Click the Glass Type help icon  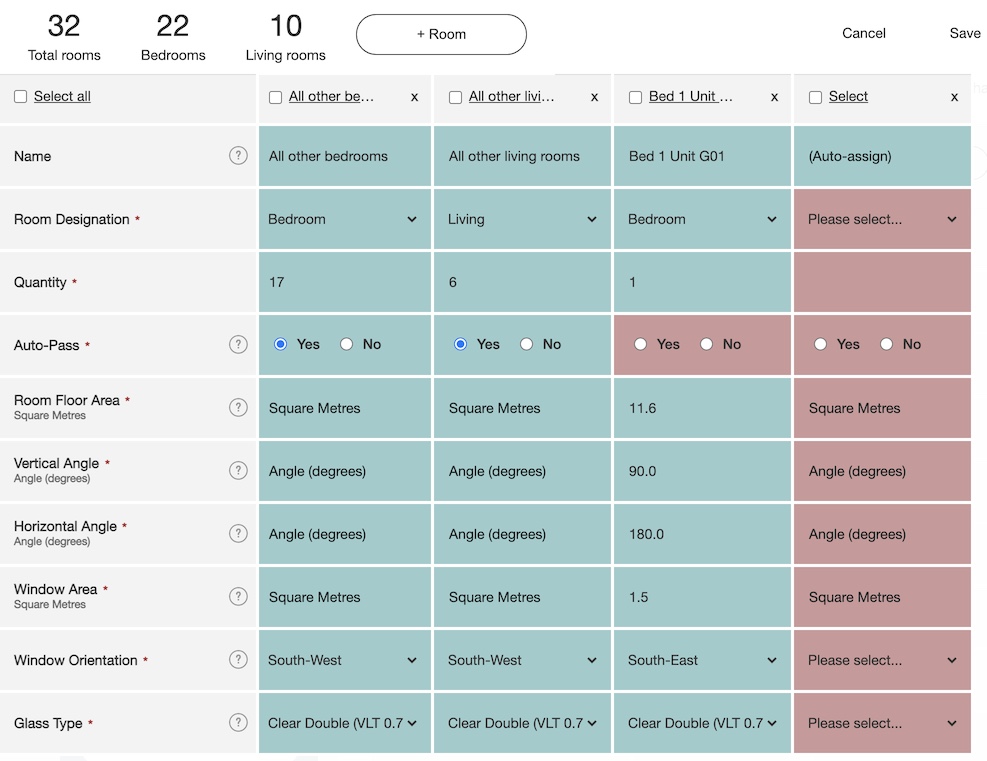238,722
